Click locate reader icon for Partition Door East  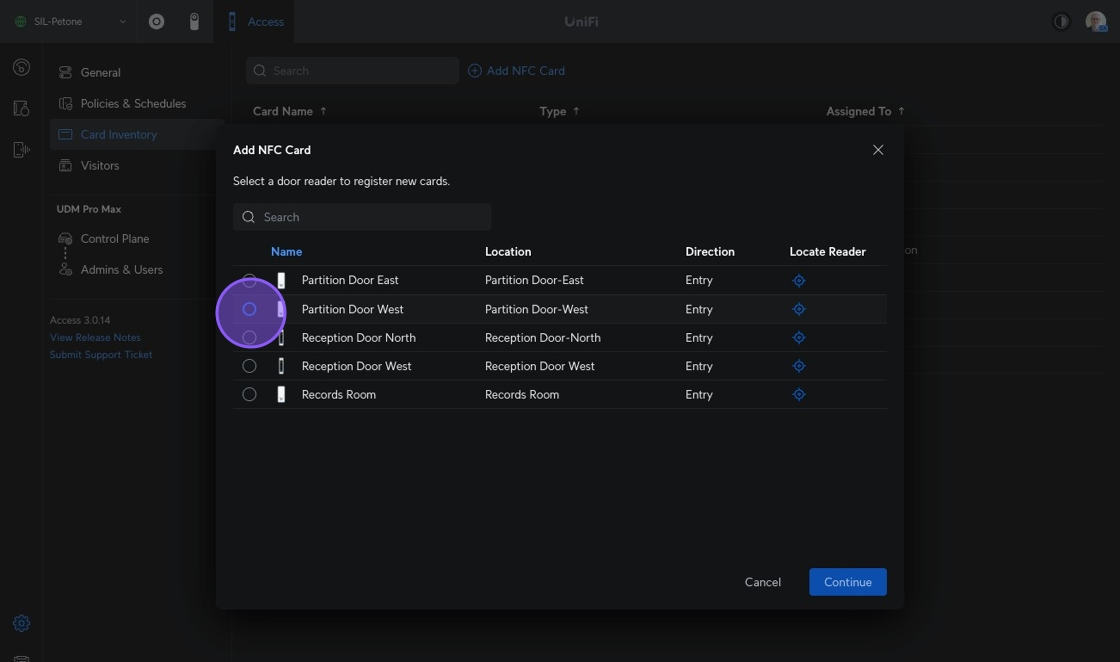pyautogui.click(x=798, y=281)
